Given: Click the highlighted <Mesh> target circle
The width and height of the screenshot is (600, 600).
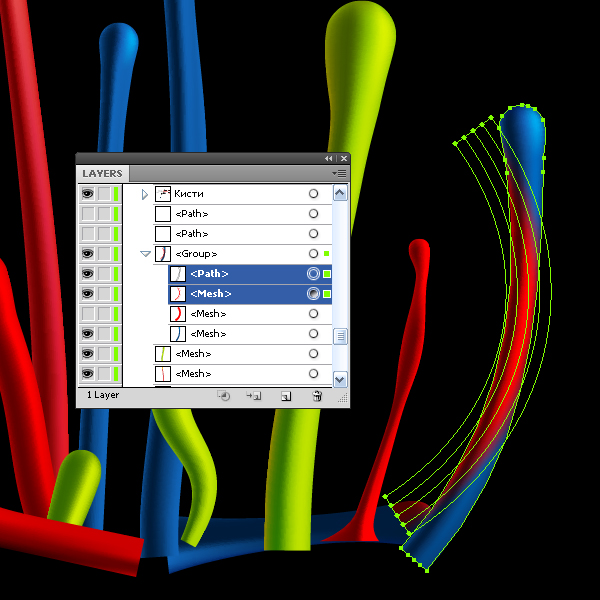Looking at the screenshot, I should [313, 293].
